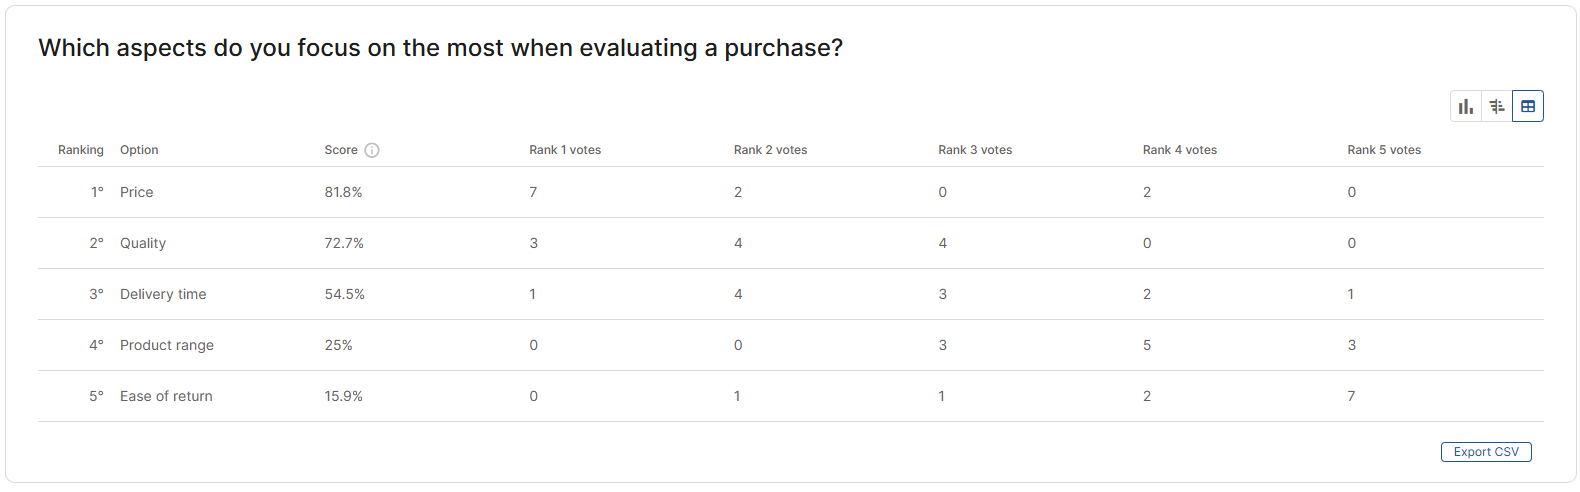
Task: Click the Rank 1 votes header
Action: [x=565, y=150]
